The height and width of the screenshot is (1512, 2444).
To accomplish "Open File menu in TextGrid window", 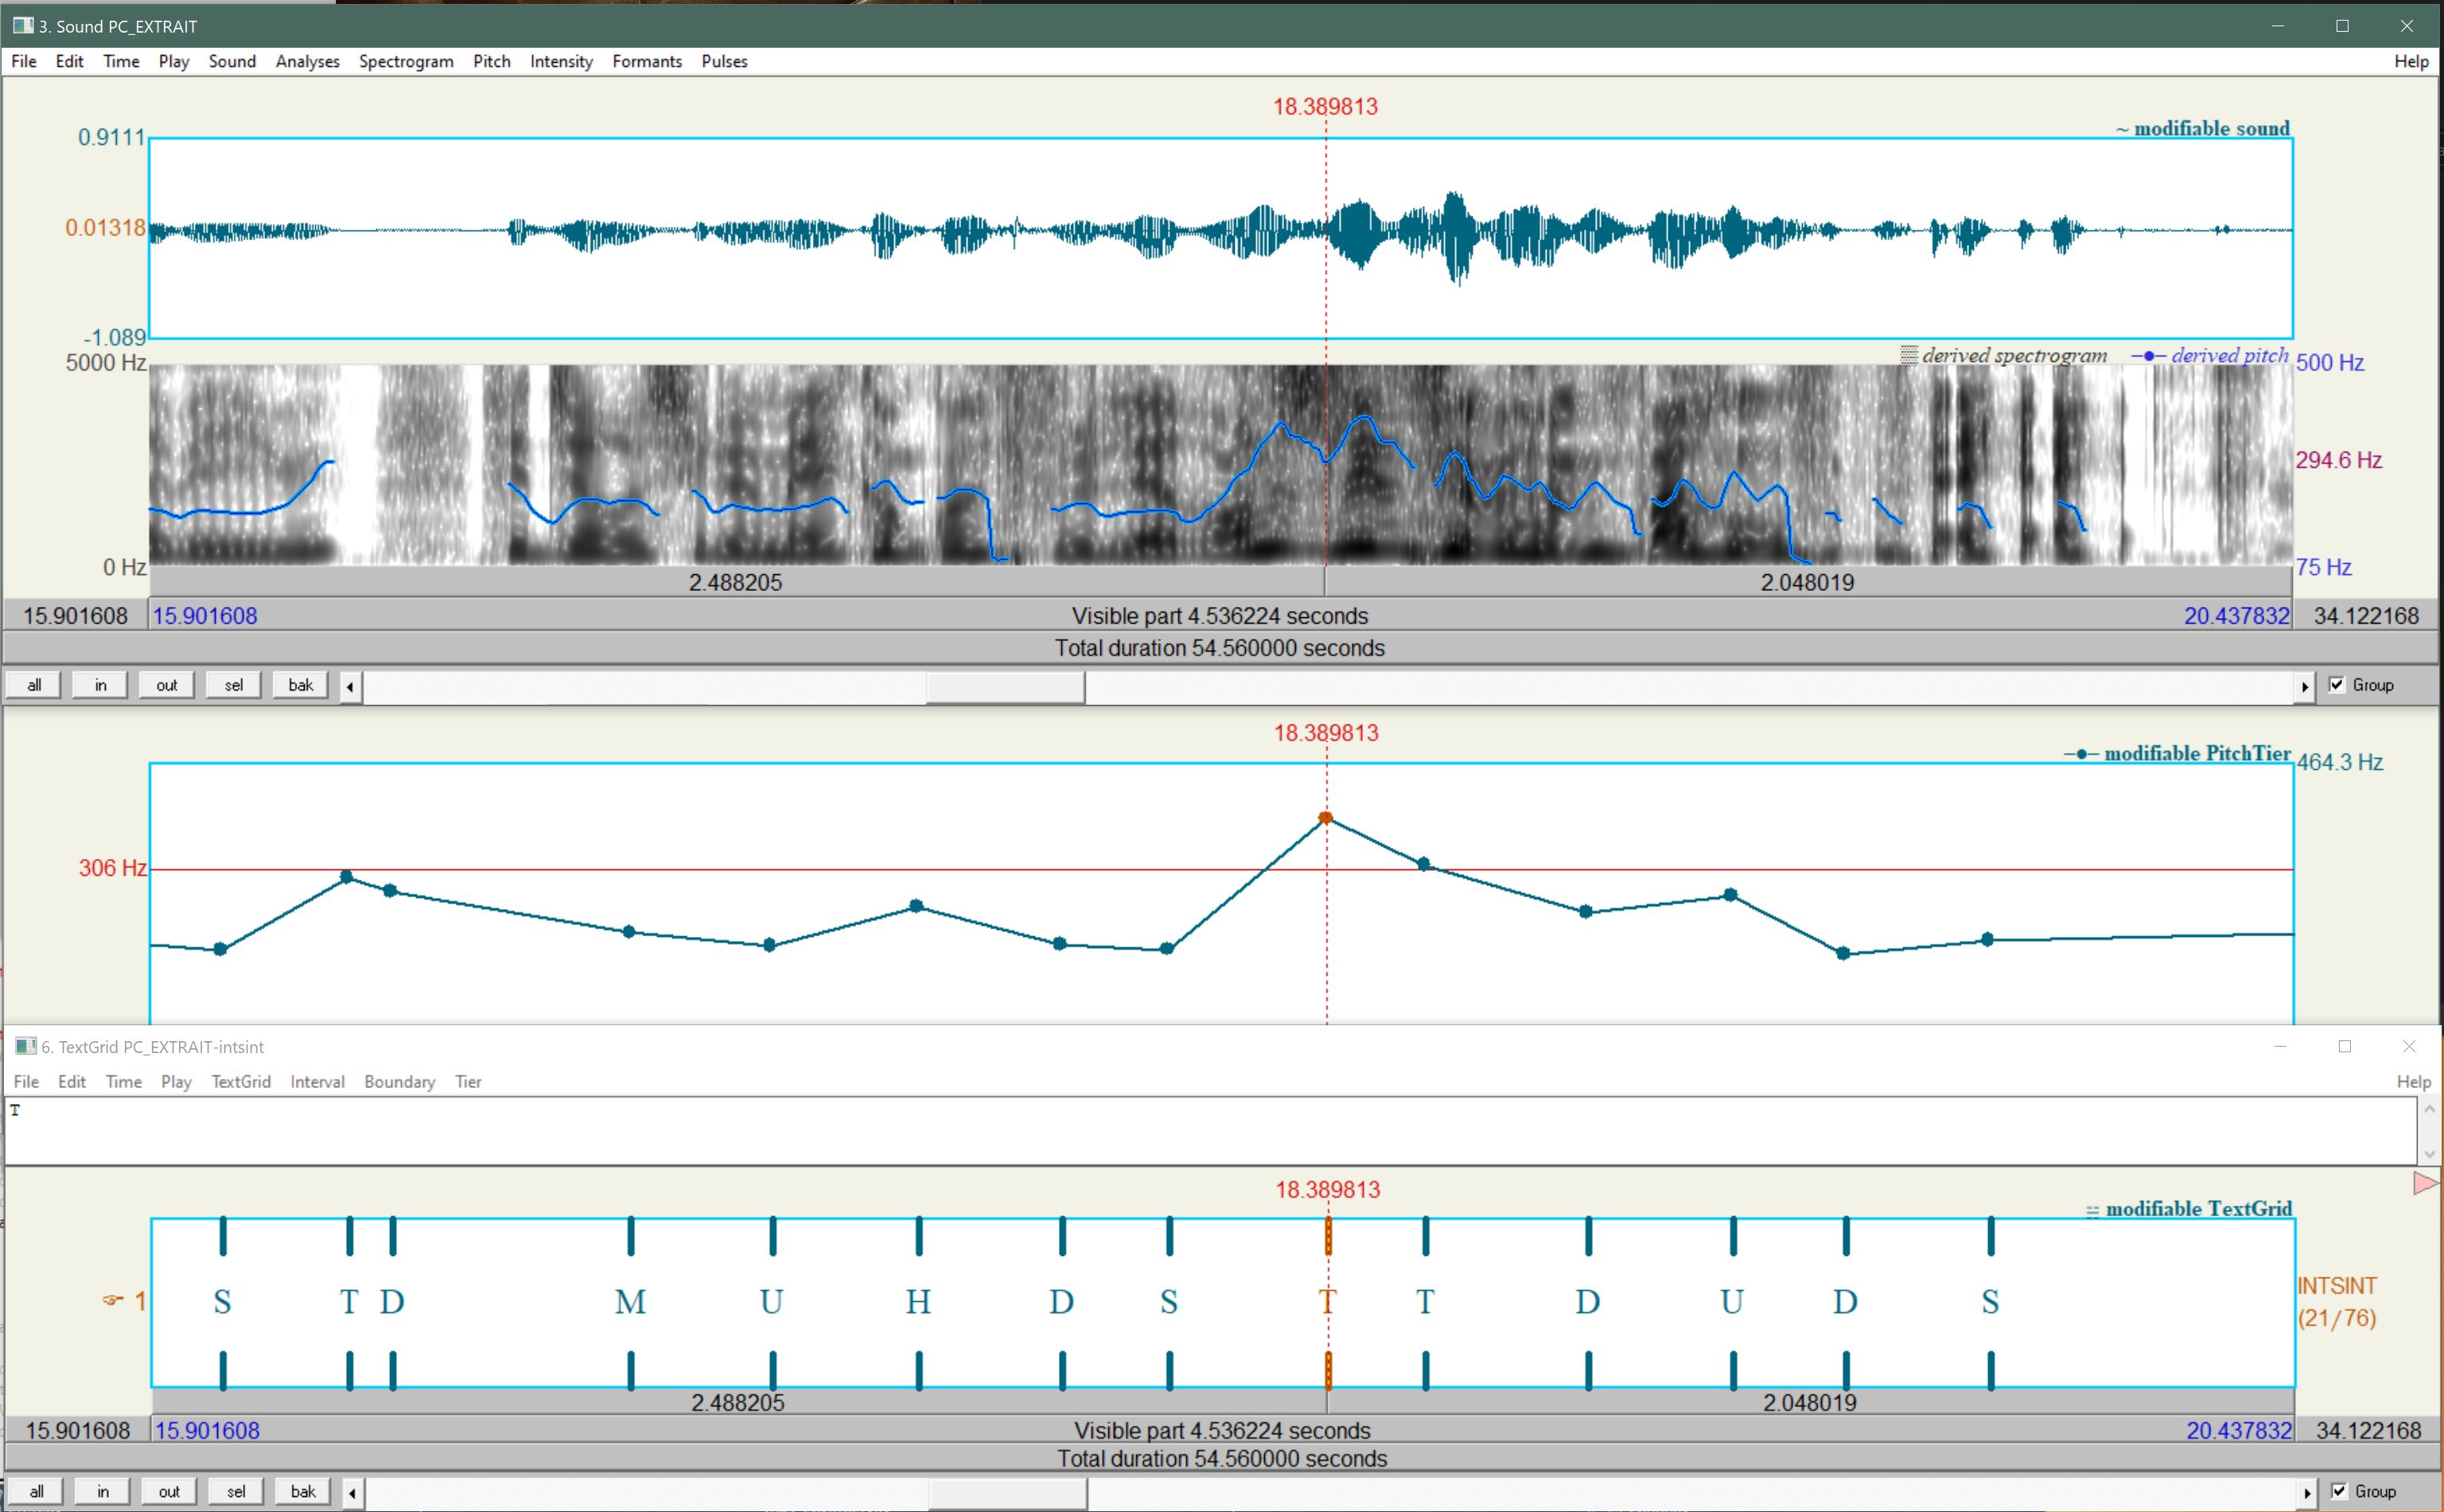I will point(26,1081).
